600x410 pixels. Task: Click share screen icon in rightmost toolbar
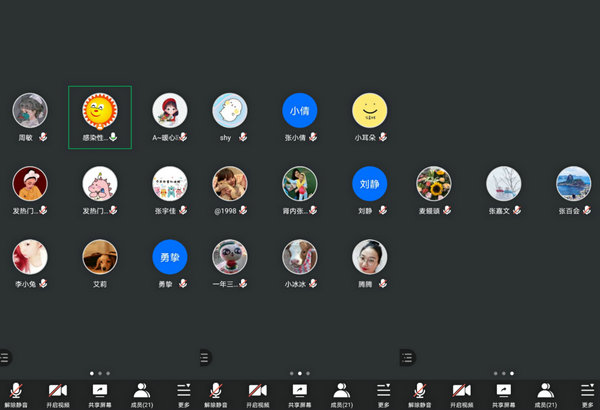click(503, 392)
